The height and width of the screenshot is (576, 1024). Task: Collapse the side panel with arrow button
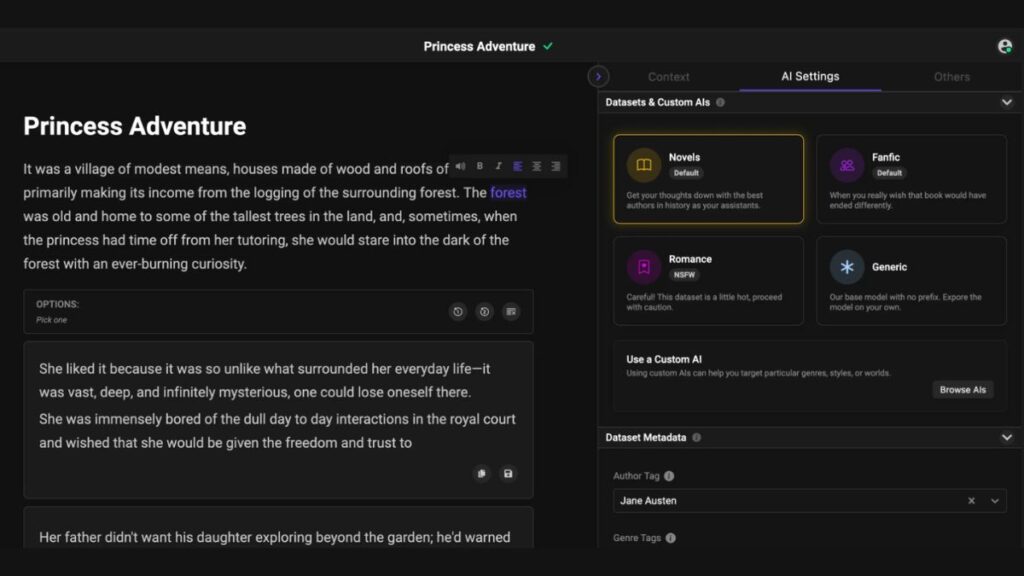pyautogui.click(x=598, y=76)
